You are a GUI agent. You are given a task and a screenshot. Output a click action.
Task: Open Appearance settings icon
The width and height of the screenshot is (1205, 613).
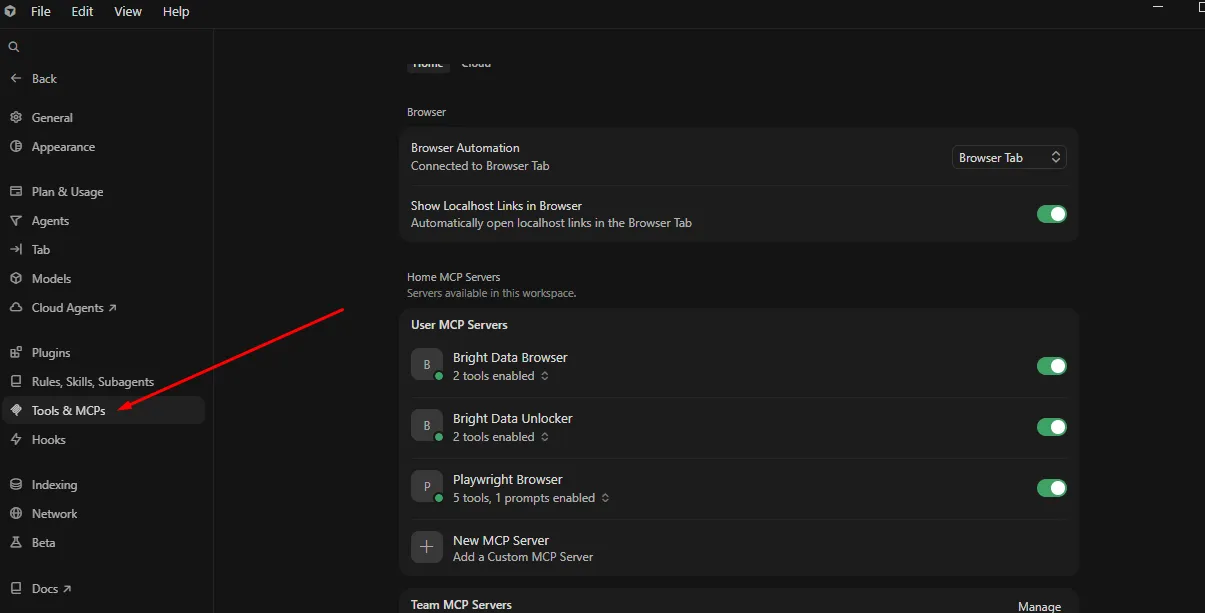point(16,147)
